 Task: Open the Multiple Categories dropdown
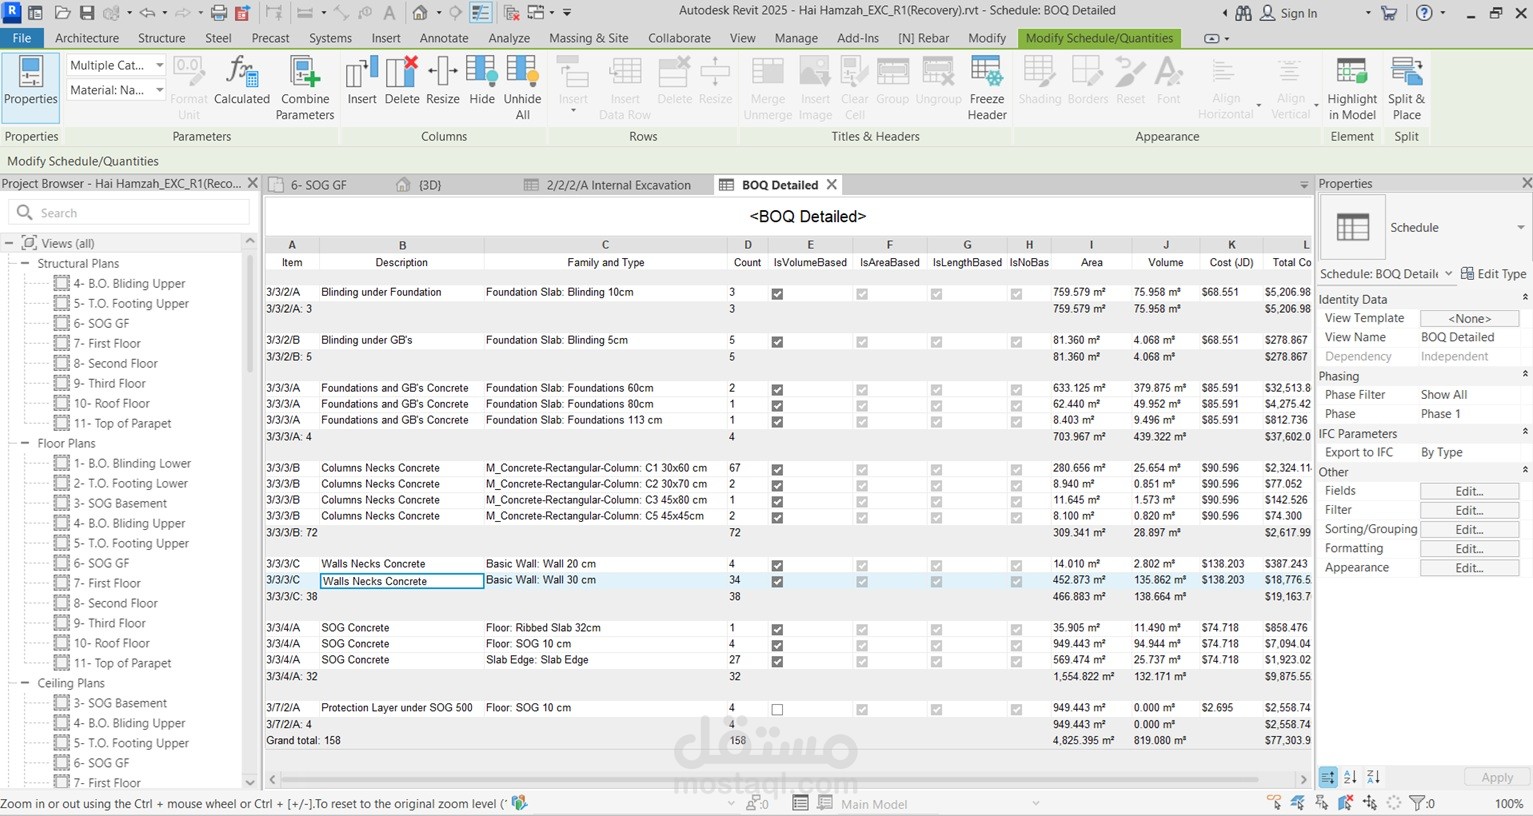click(x=116, y=65)
